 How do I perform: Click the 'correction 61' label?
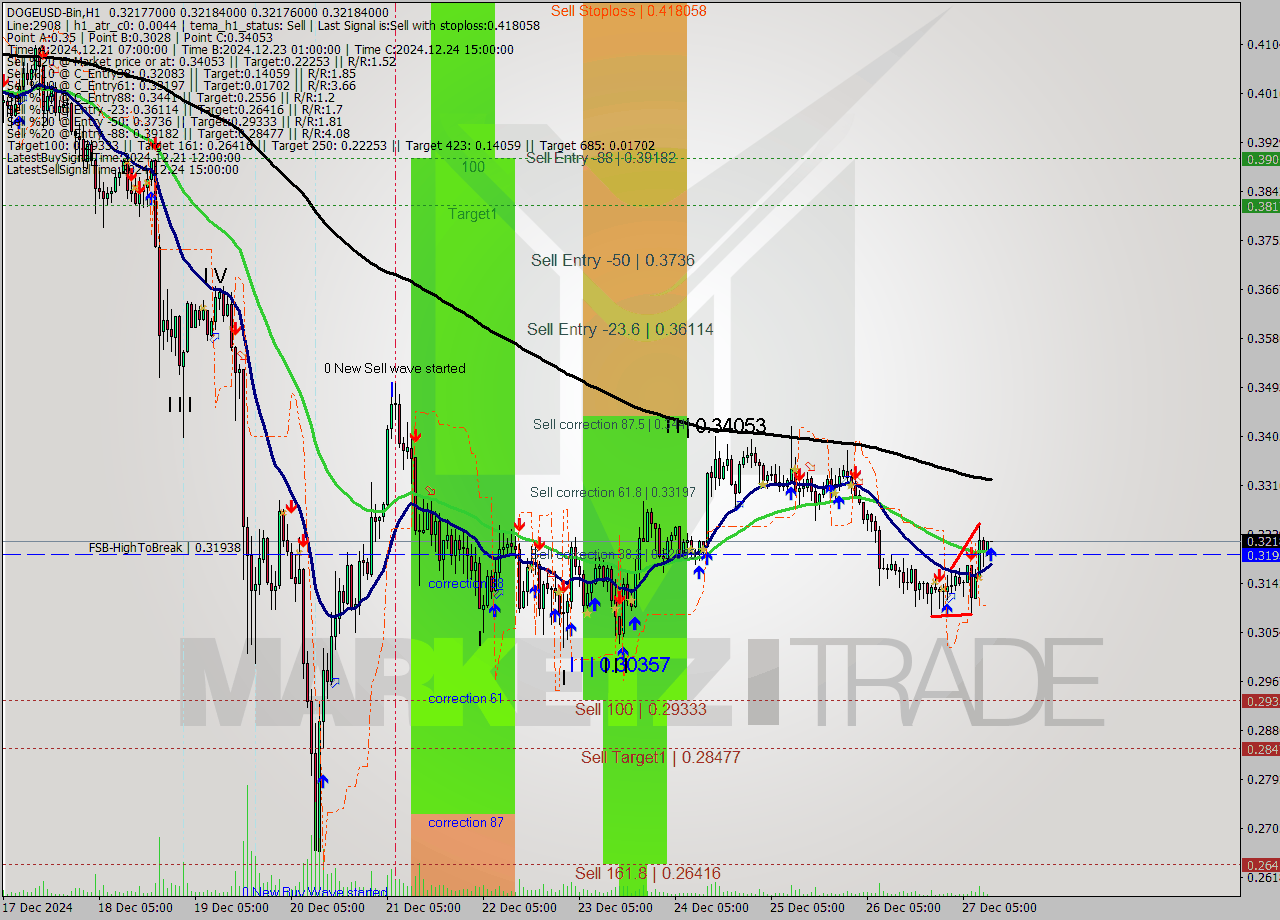pyautogui.click(x=465, y=698)
